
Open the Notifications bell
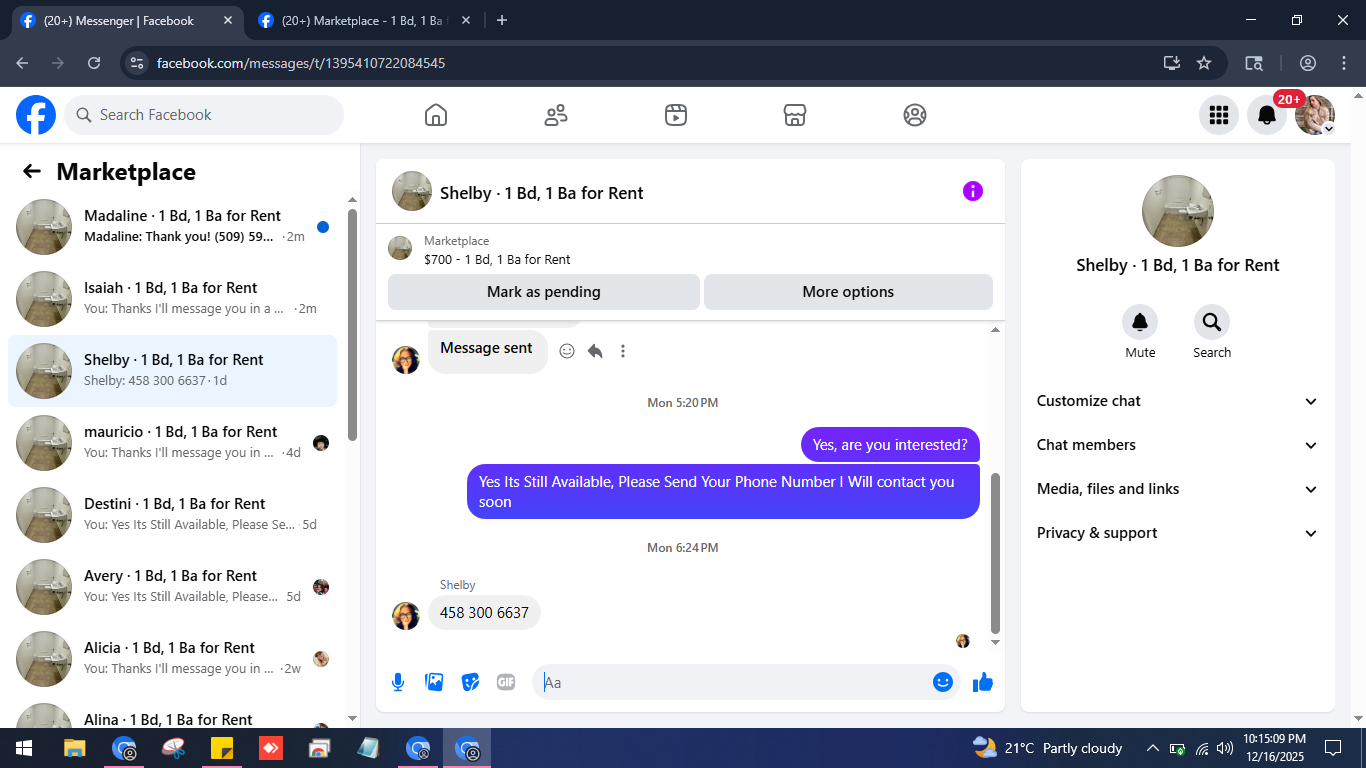point(1267,115)
